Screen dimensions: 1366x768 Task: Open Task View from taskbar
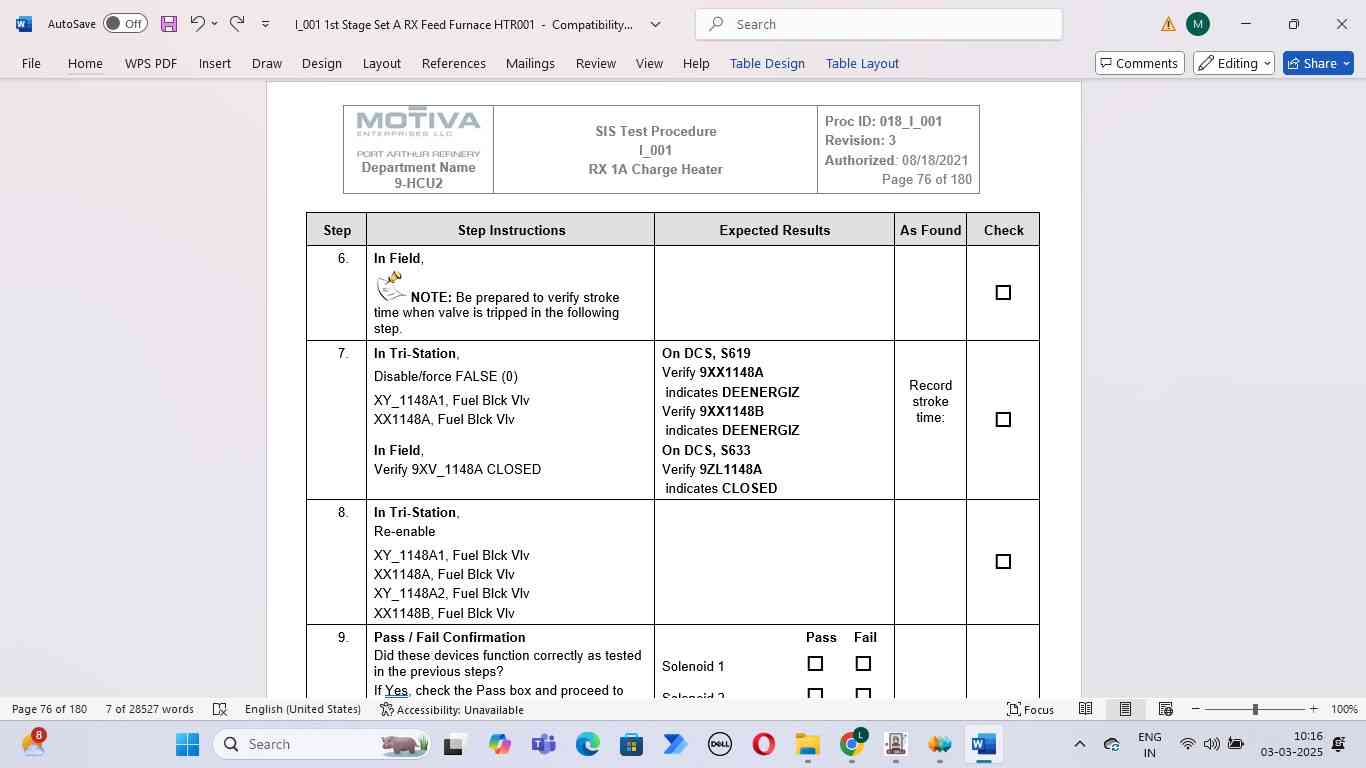tap(454, 744)
